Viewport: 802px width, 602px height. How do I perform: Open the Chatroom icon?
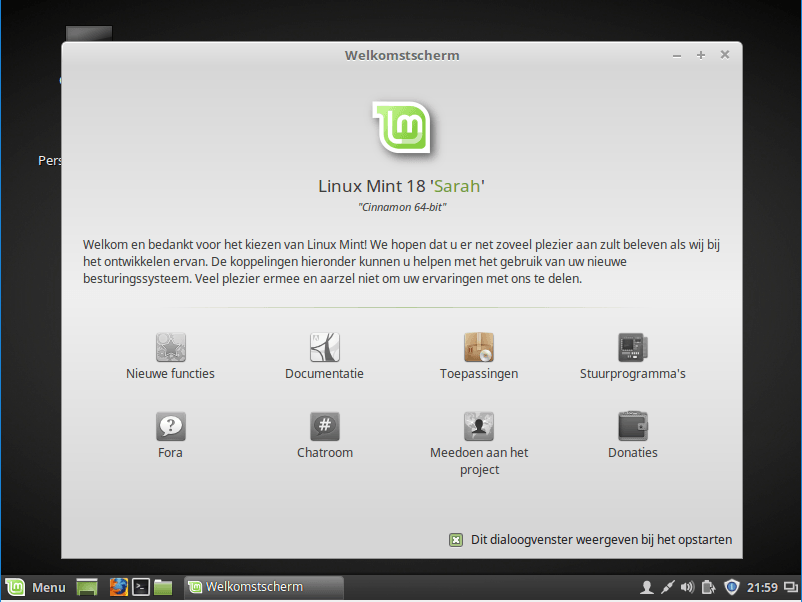tap(325, 427)
